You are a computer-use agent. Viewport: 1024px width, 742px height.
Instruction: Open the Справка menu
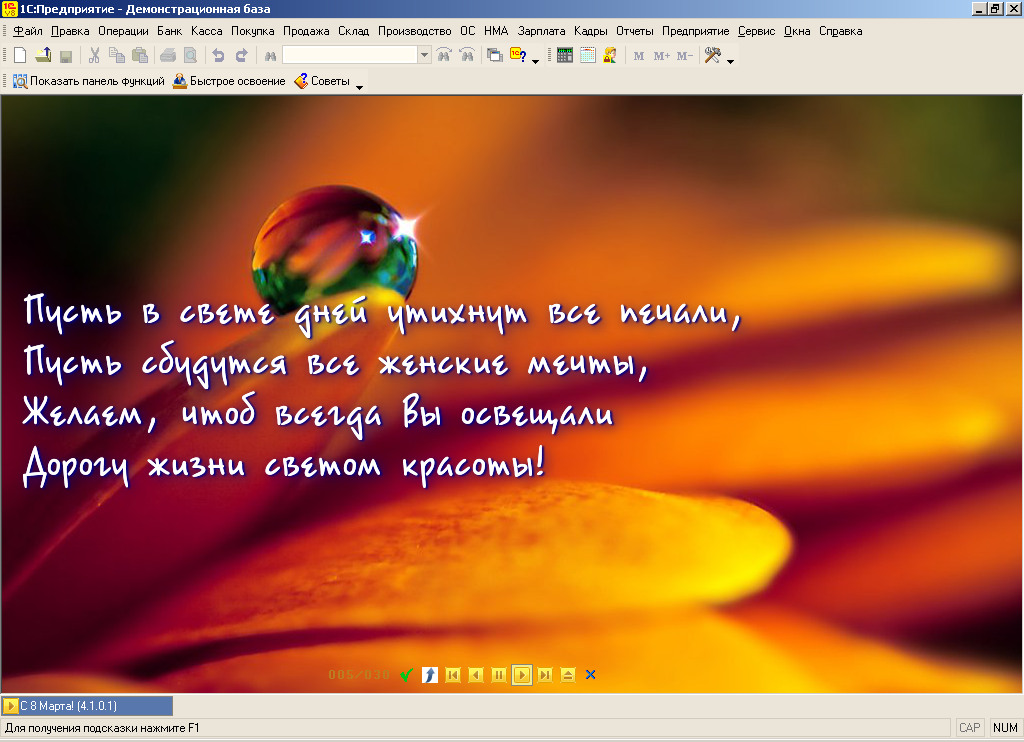click(x=840, y=31)
